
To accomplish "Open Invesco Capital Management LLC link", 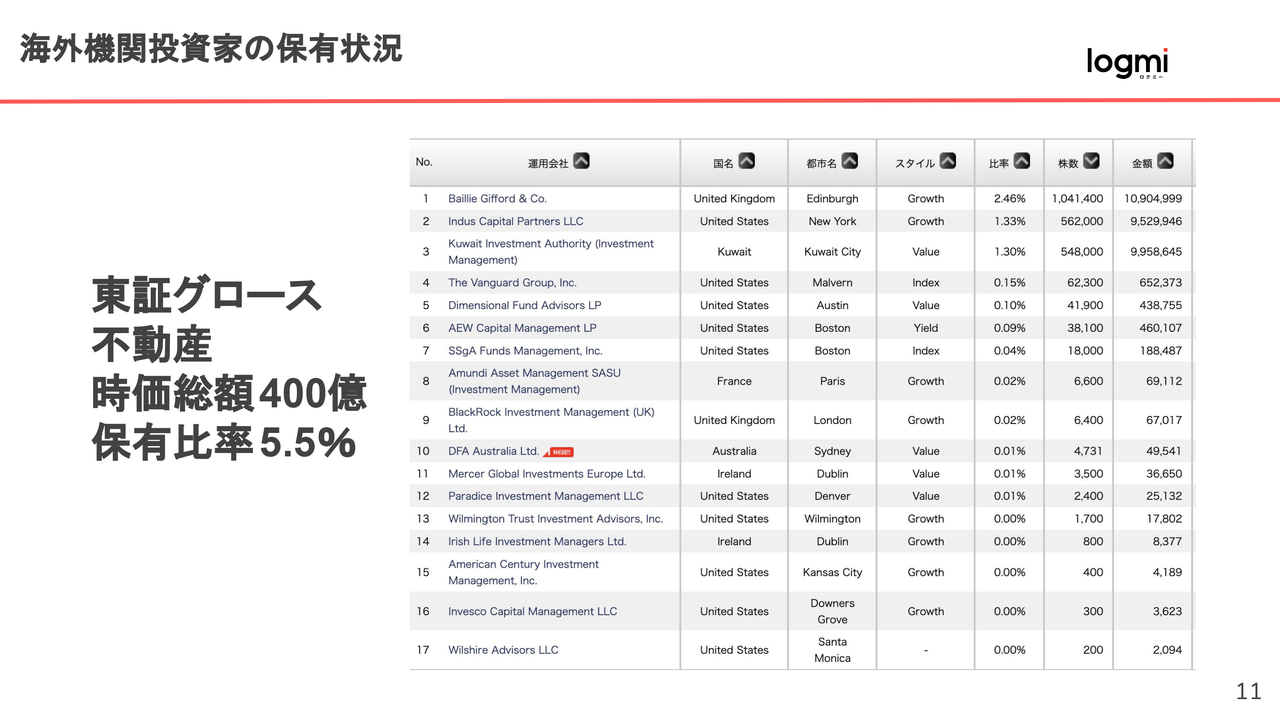I will pos(532,612).
